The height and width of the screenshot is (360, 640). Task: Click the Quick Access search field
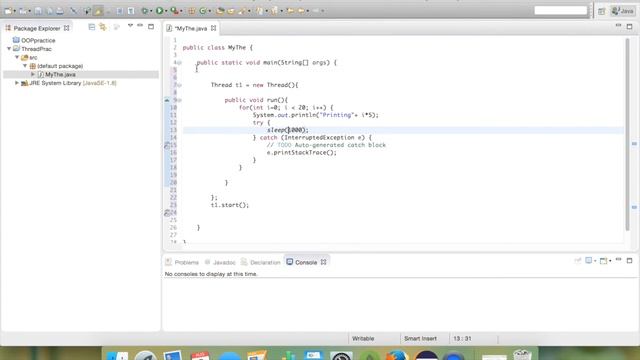tap(560, 10)
